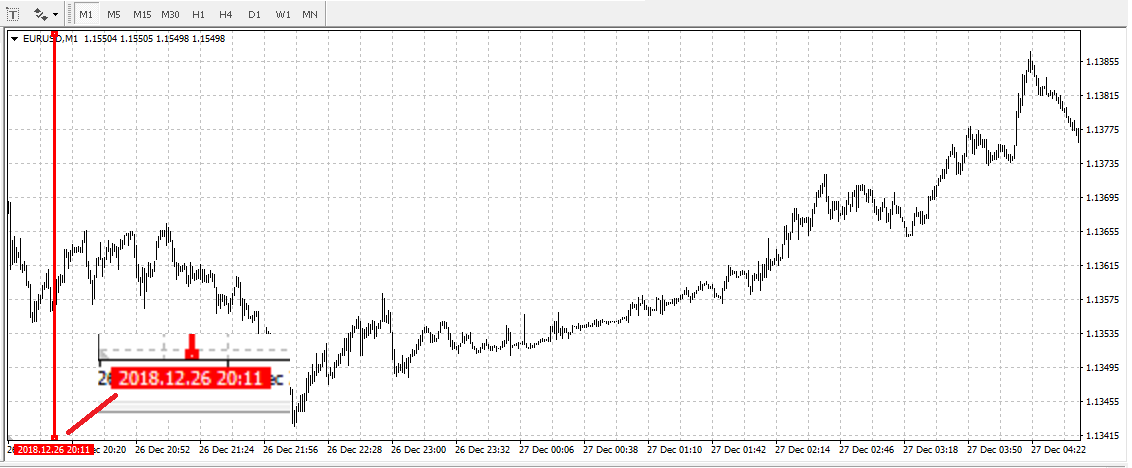Click the 1.13855 price scale label
Viewport: 1132px width, 468px height.
pos(1102,62)
